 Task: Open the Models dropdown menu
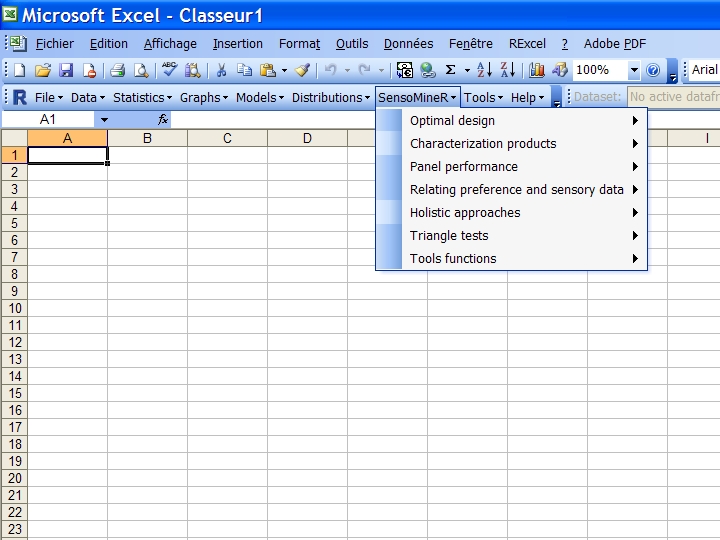[x=260, y=98]
